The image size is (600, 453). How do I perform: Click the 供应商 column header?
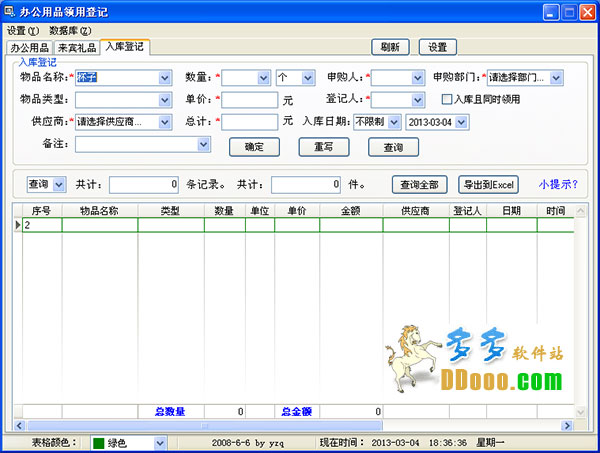click(x=416, y=211)
